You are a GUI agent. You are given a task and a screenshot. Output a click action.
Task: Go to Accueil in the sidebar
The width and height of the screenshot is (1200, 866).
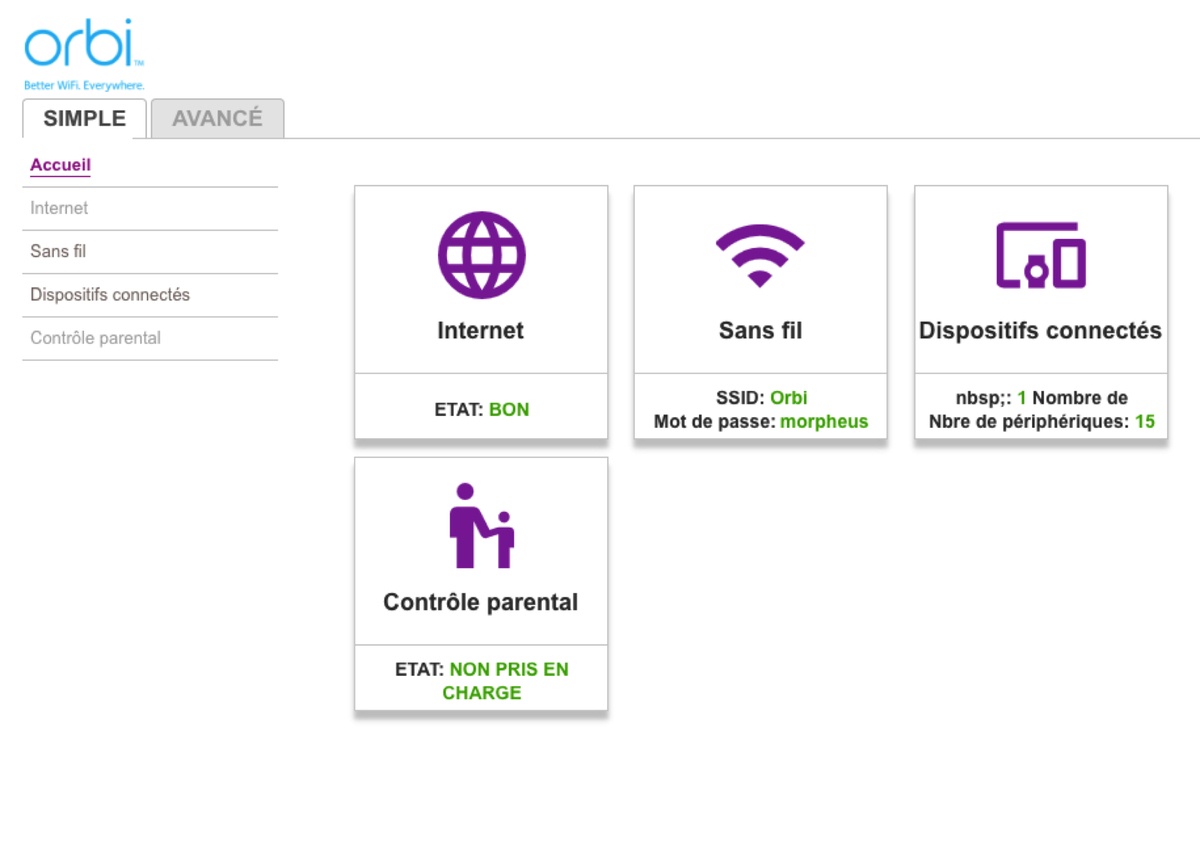click(60, 165)
